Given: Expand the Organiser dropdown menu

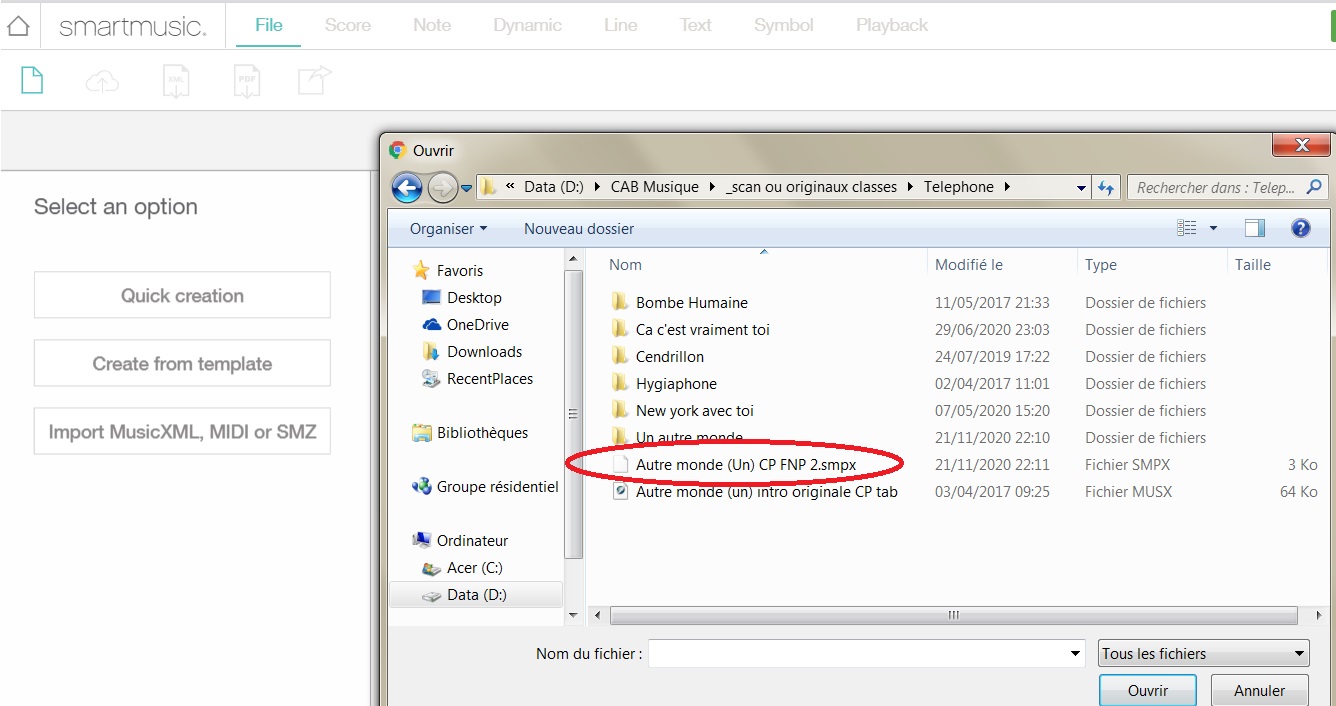Looking at the screenshot, I should point(448,229).
